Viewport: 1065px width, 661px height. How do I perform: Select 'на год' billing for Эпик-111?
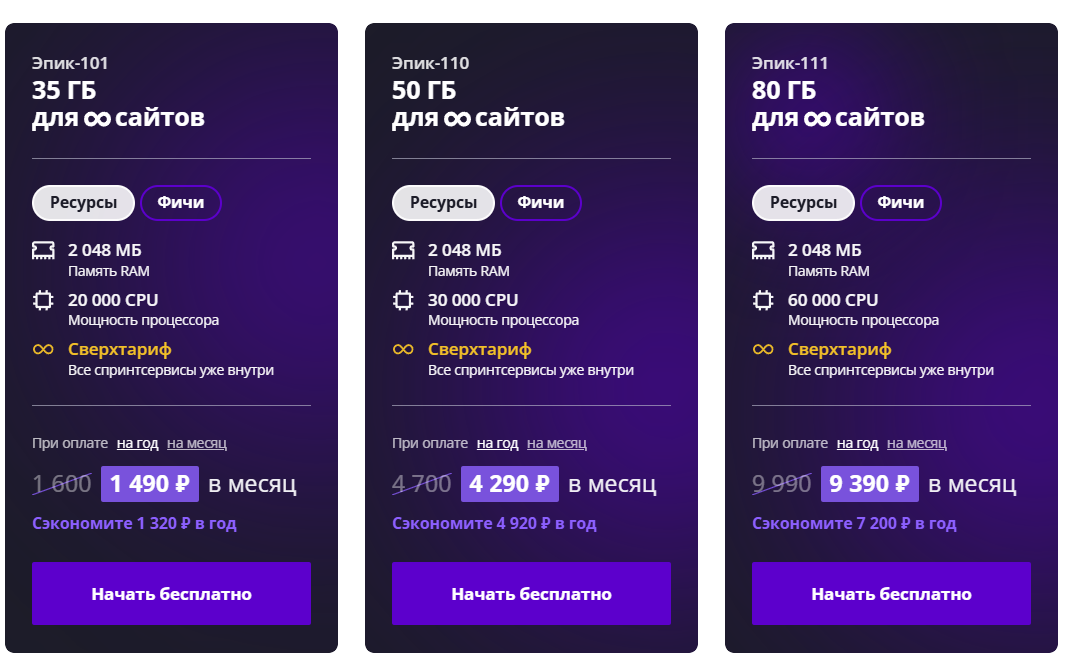point(857,443)
